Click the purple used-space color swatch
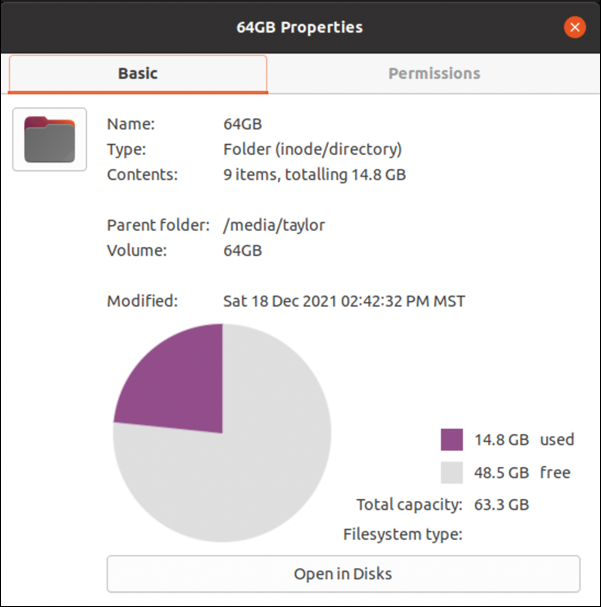Viewport: 601px width, 607px height. pos(452,440)
